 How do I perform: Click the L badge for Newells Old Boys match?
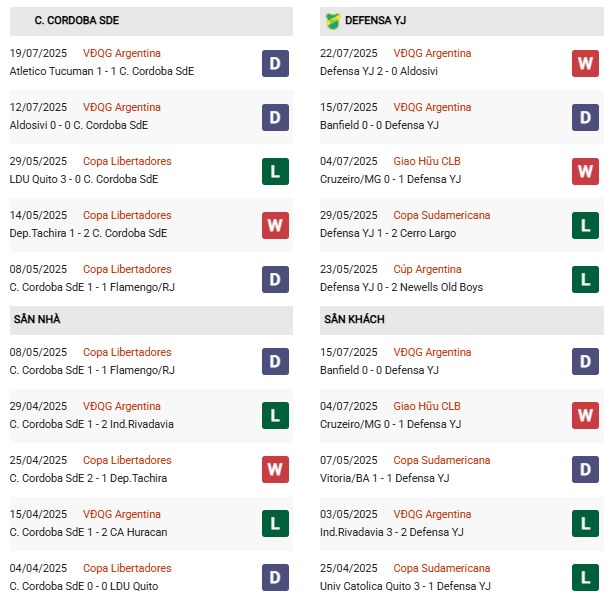coord(585,279)
